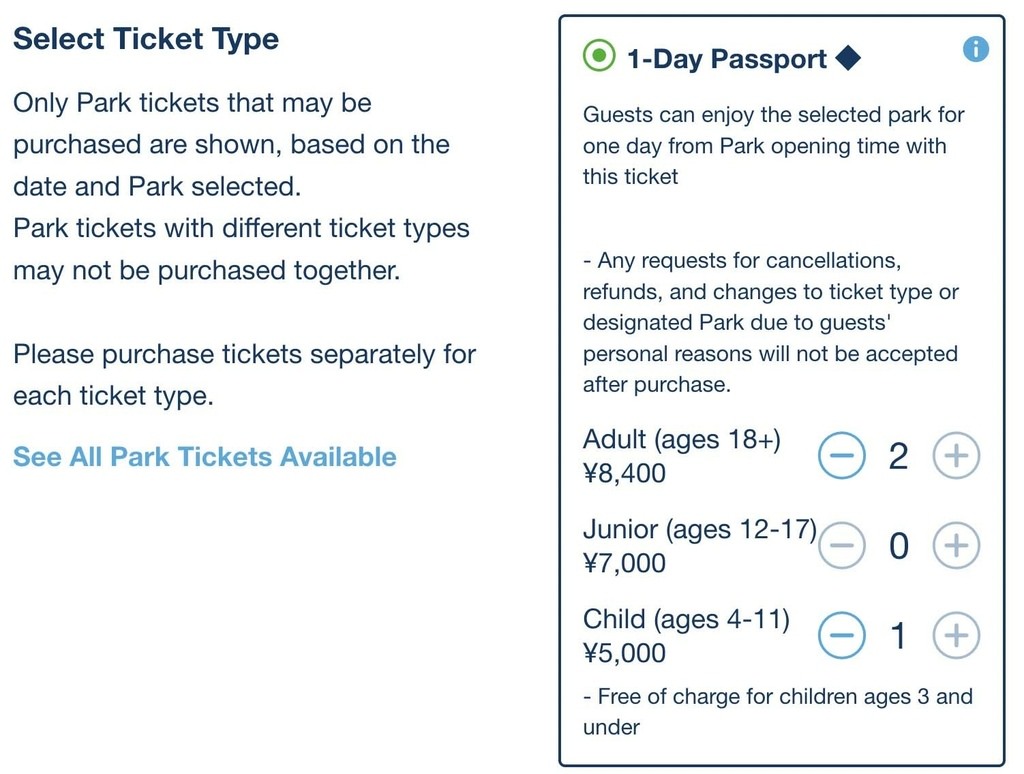The height and width of the screenshot is (774, 1024).
Task: Select the 1-Day Passport radio button
Action: click(599, 55)
